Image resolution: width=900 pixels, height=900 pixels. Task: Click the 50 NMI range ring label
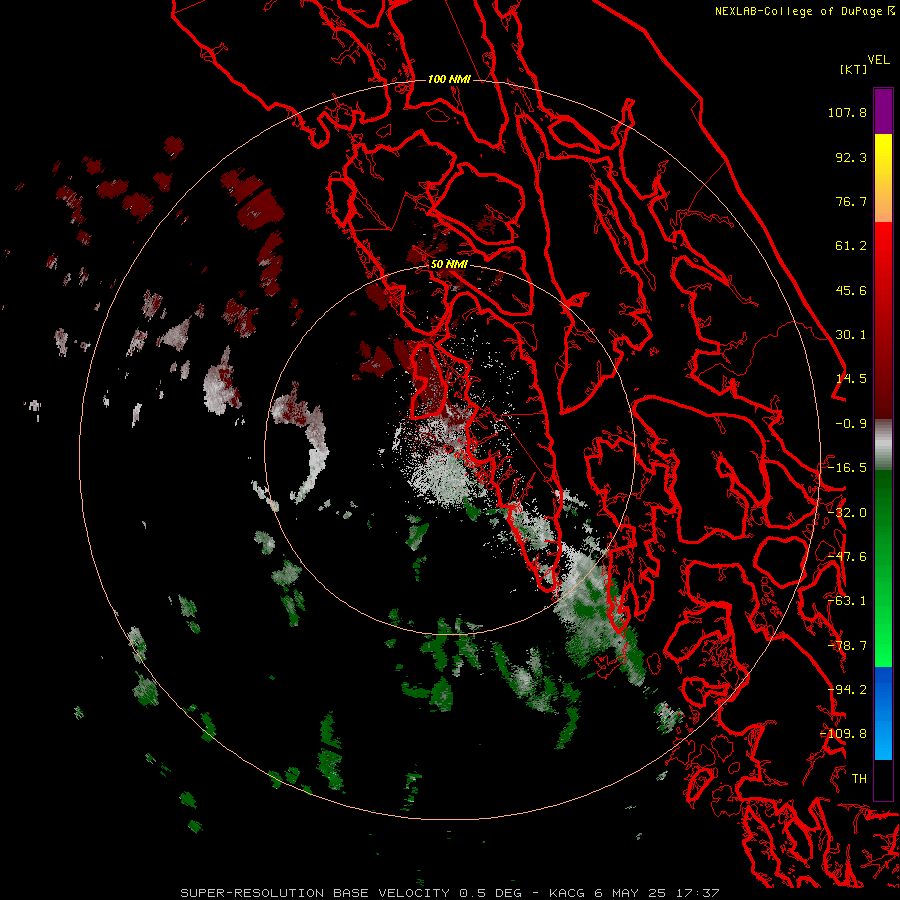(449, 264)
